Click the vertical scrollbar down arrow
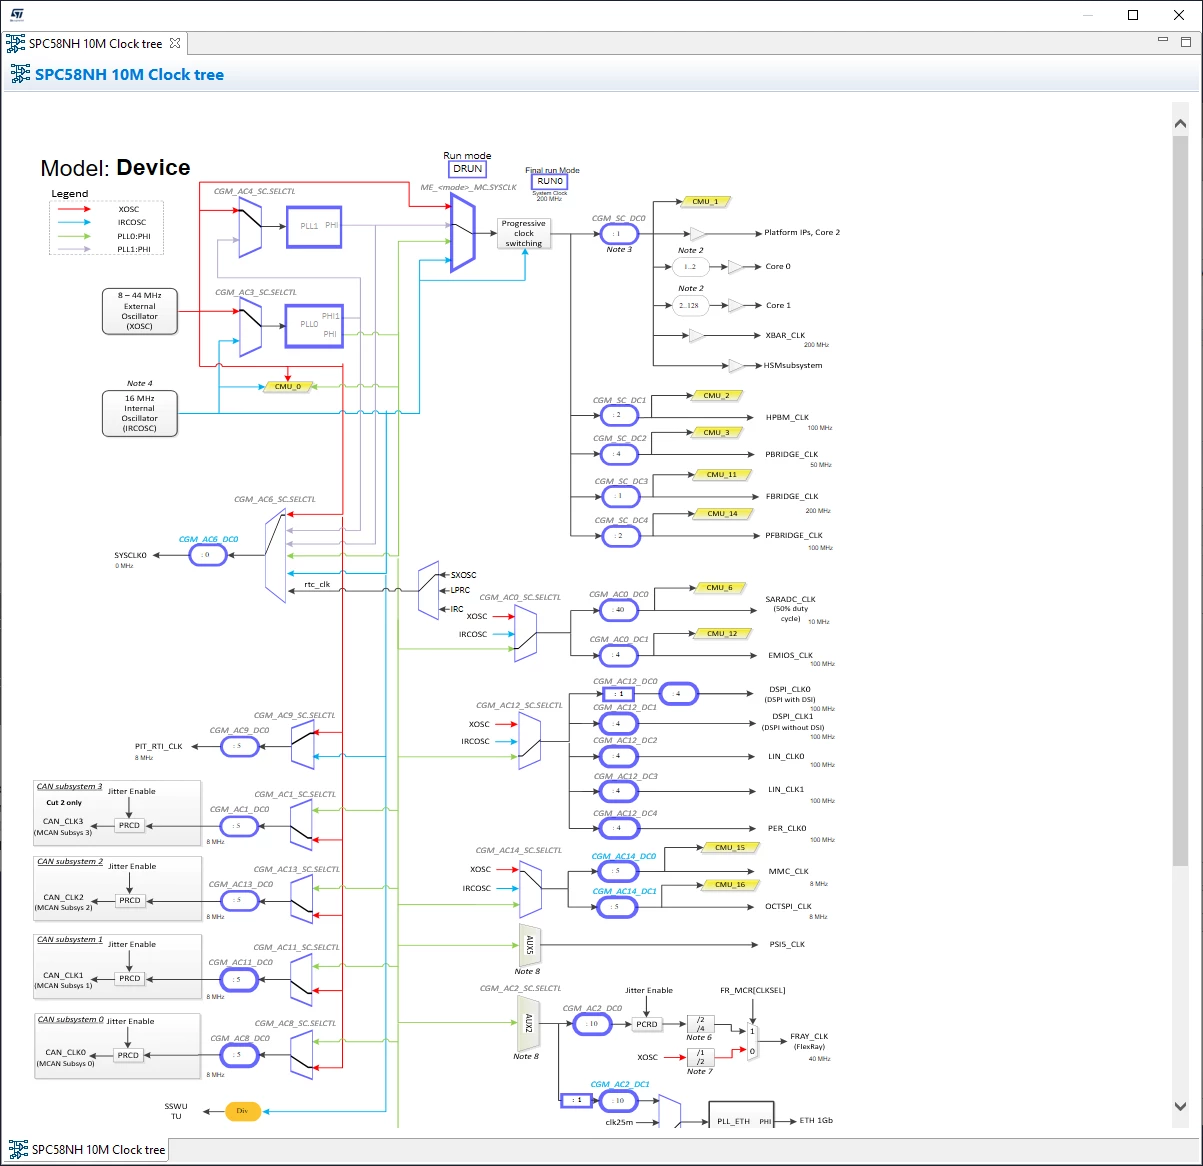This screenshot has width=1203, height=1166. pos(1179,1105)
